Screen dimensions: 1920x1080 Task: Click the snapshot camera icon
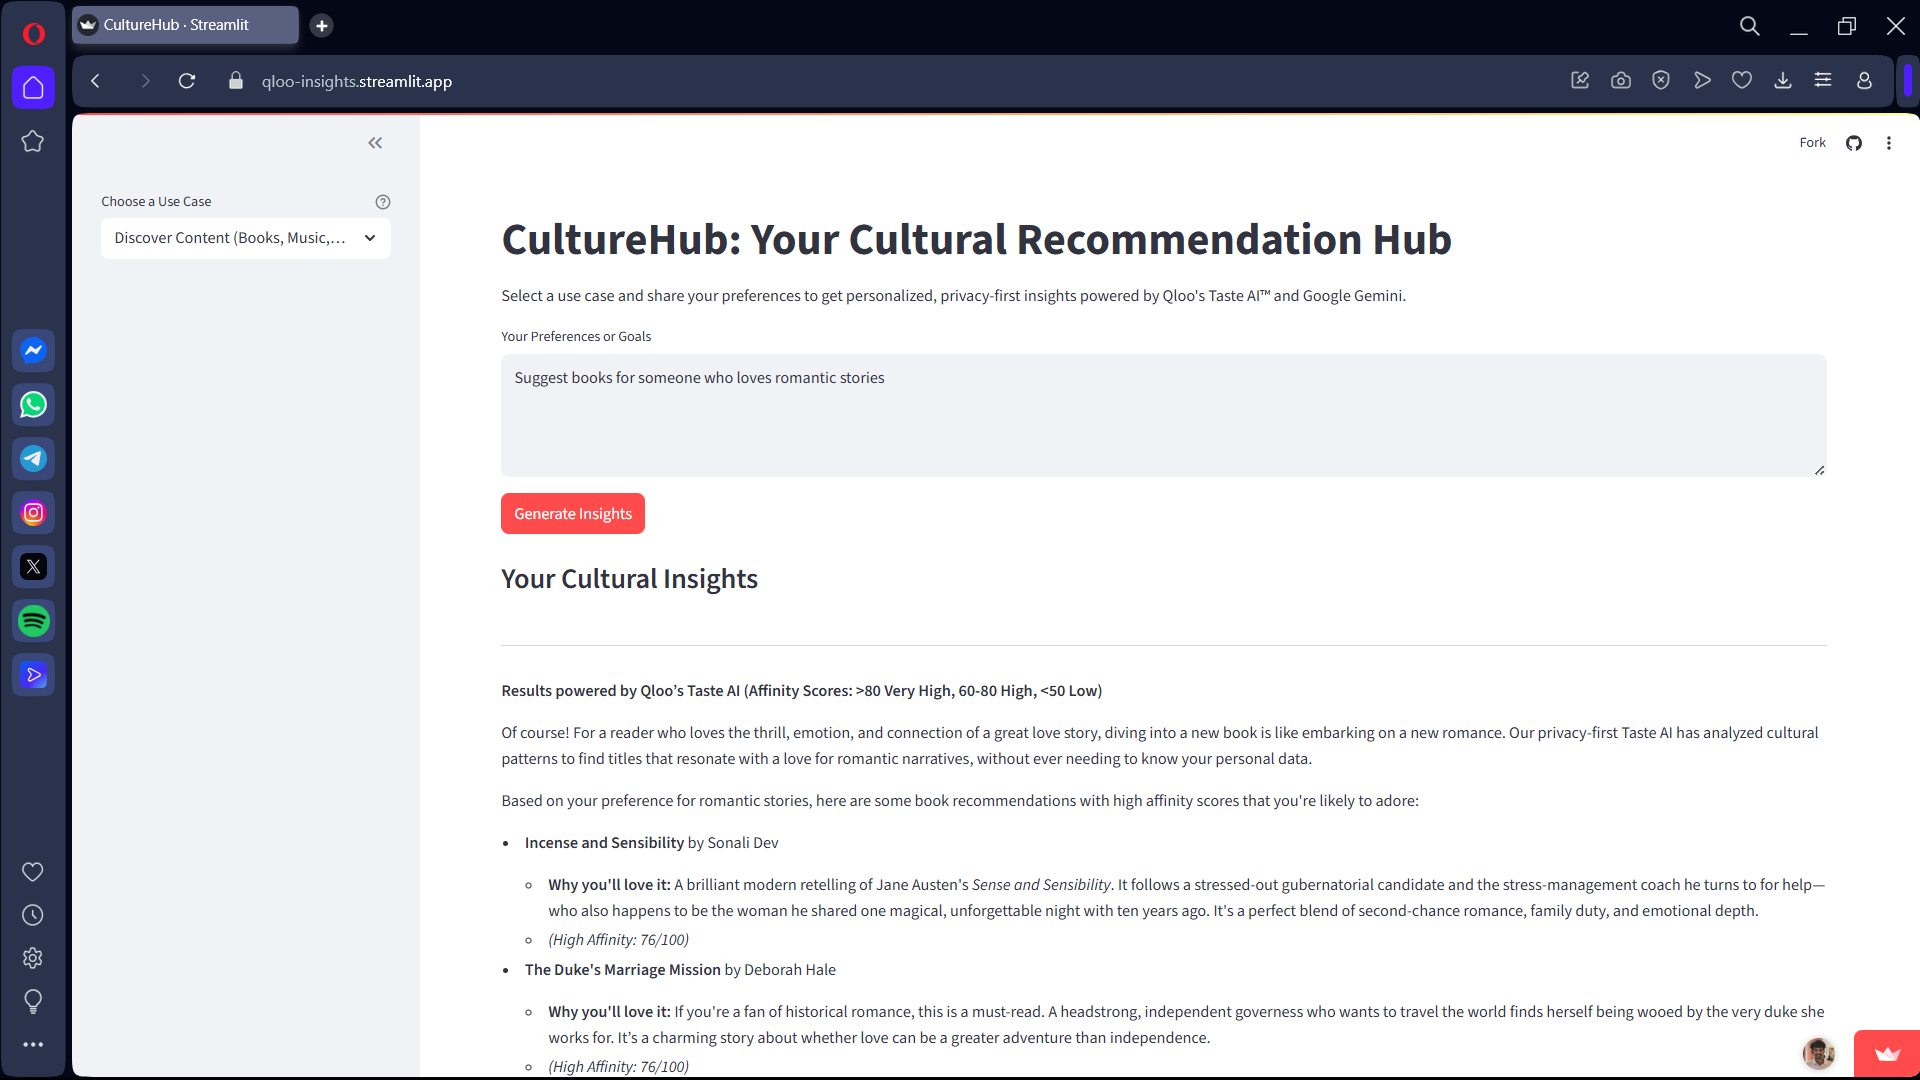(1620, 81)
